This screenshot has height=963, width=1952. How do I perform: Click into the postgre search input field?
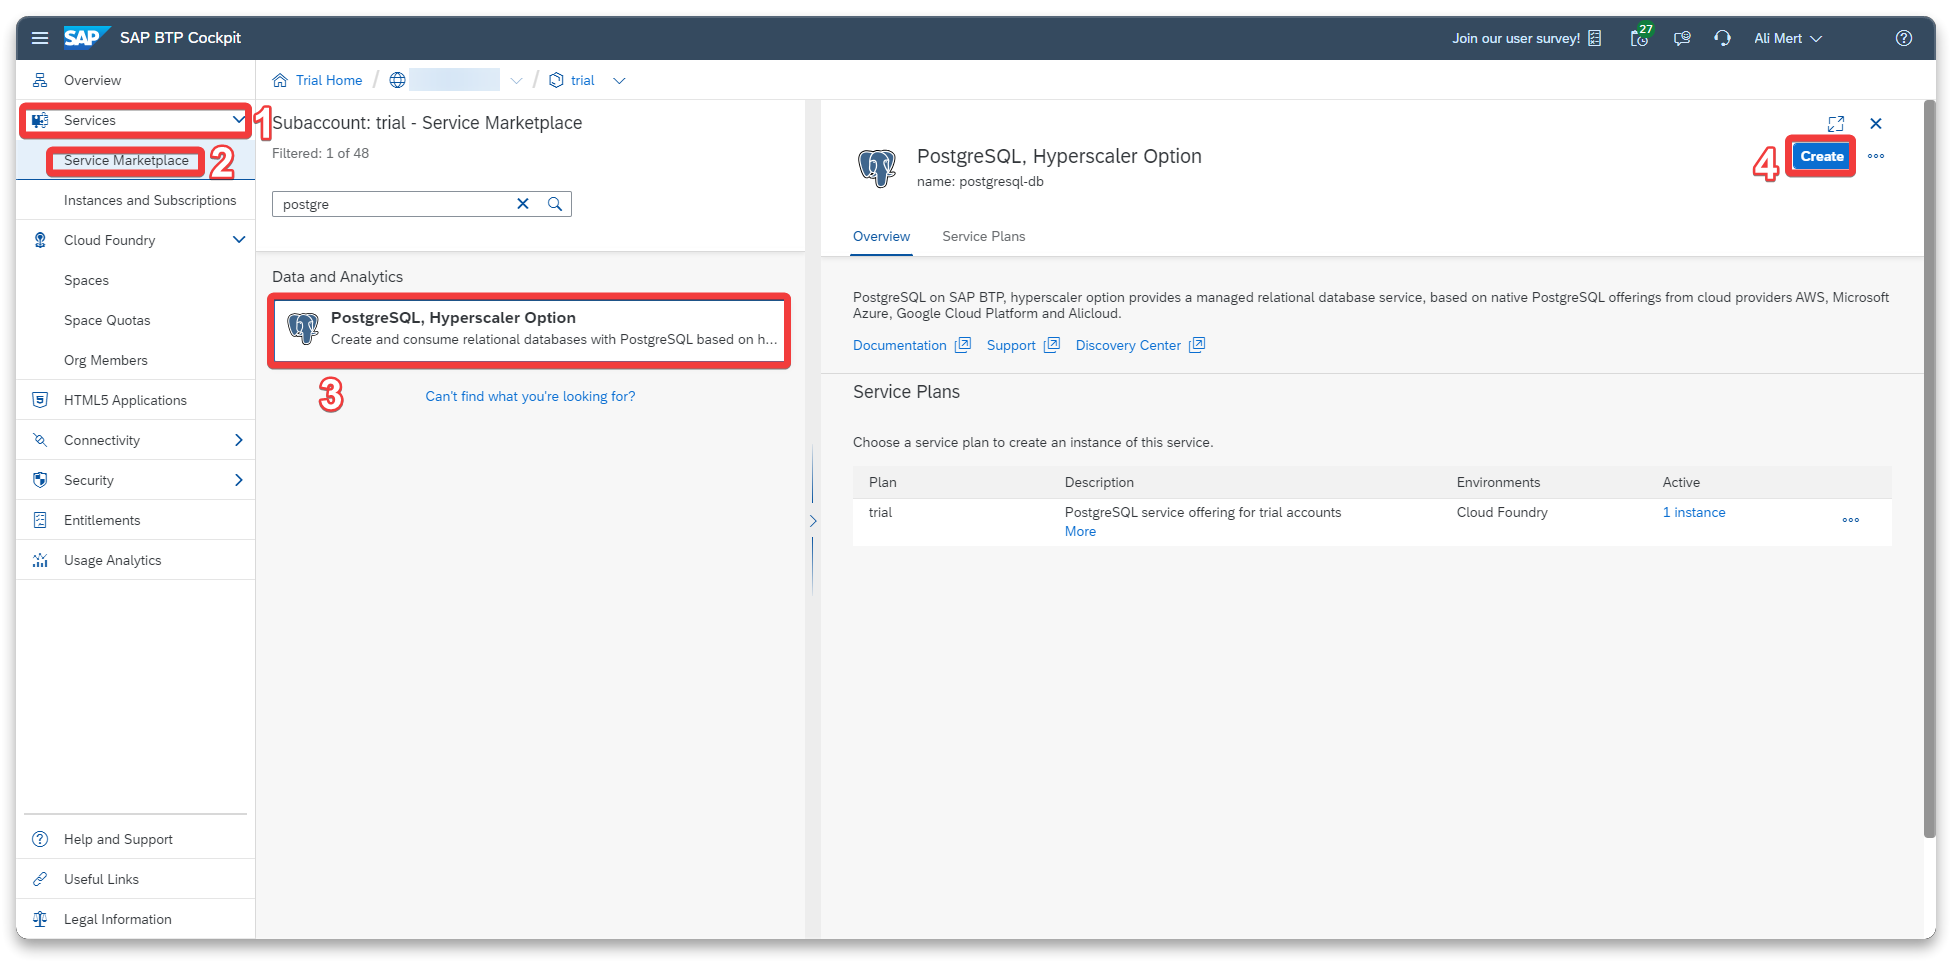392,204
